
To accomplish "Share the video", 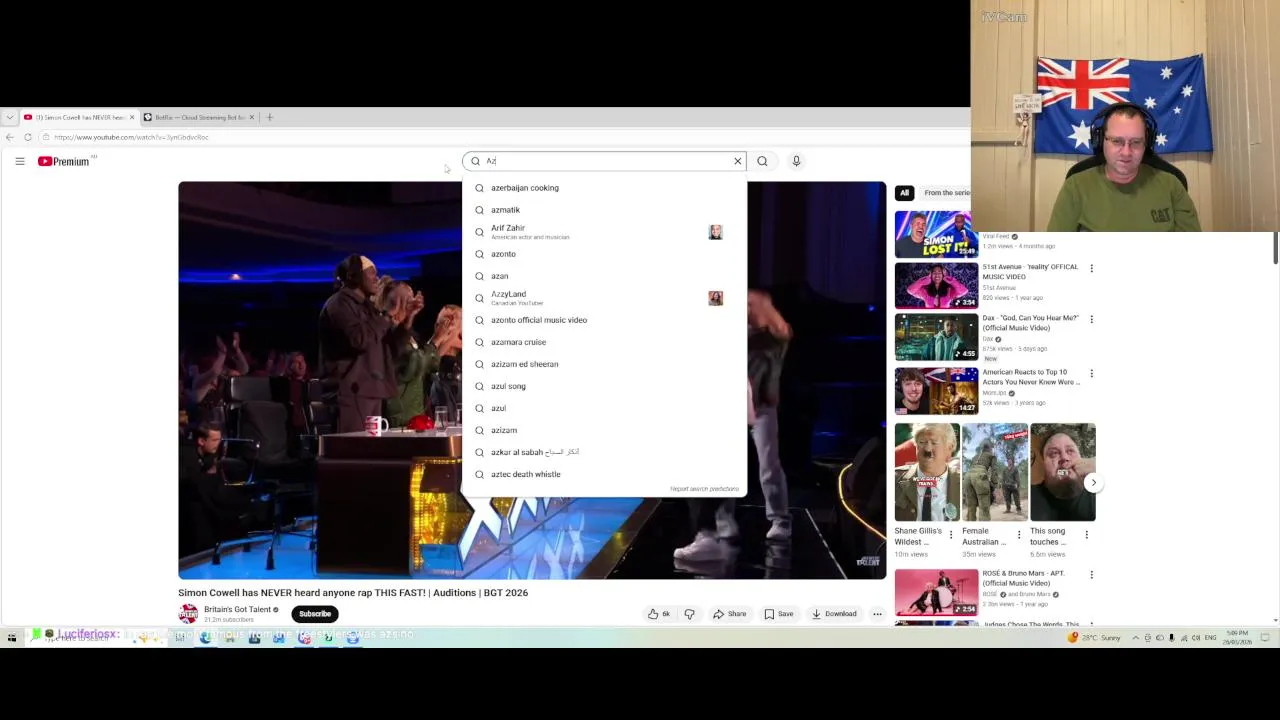I will pos(729,614).
